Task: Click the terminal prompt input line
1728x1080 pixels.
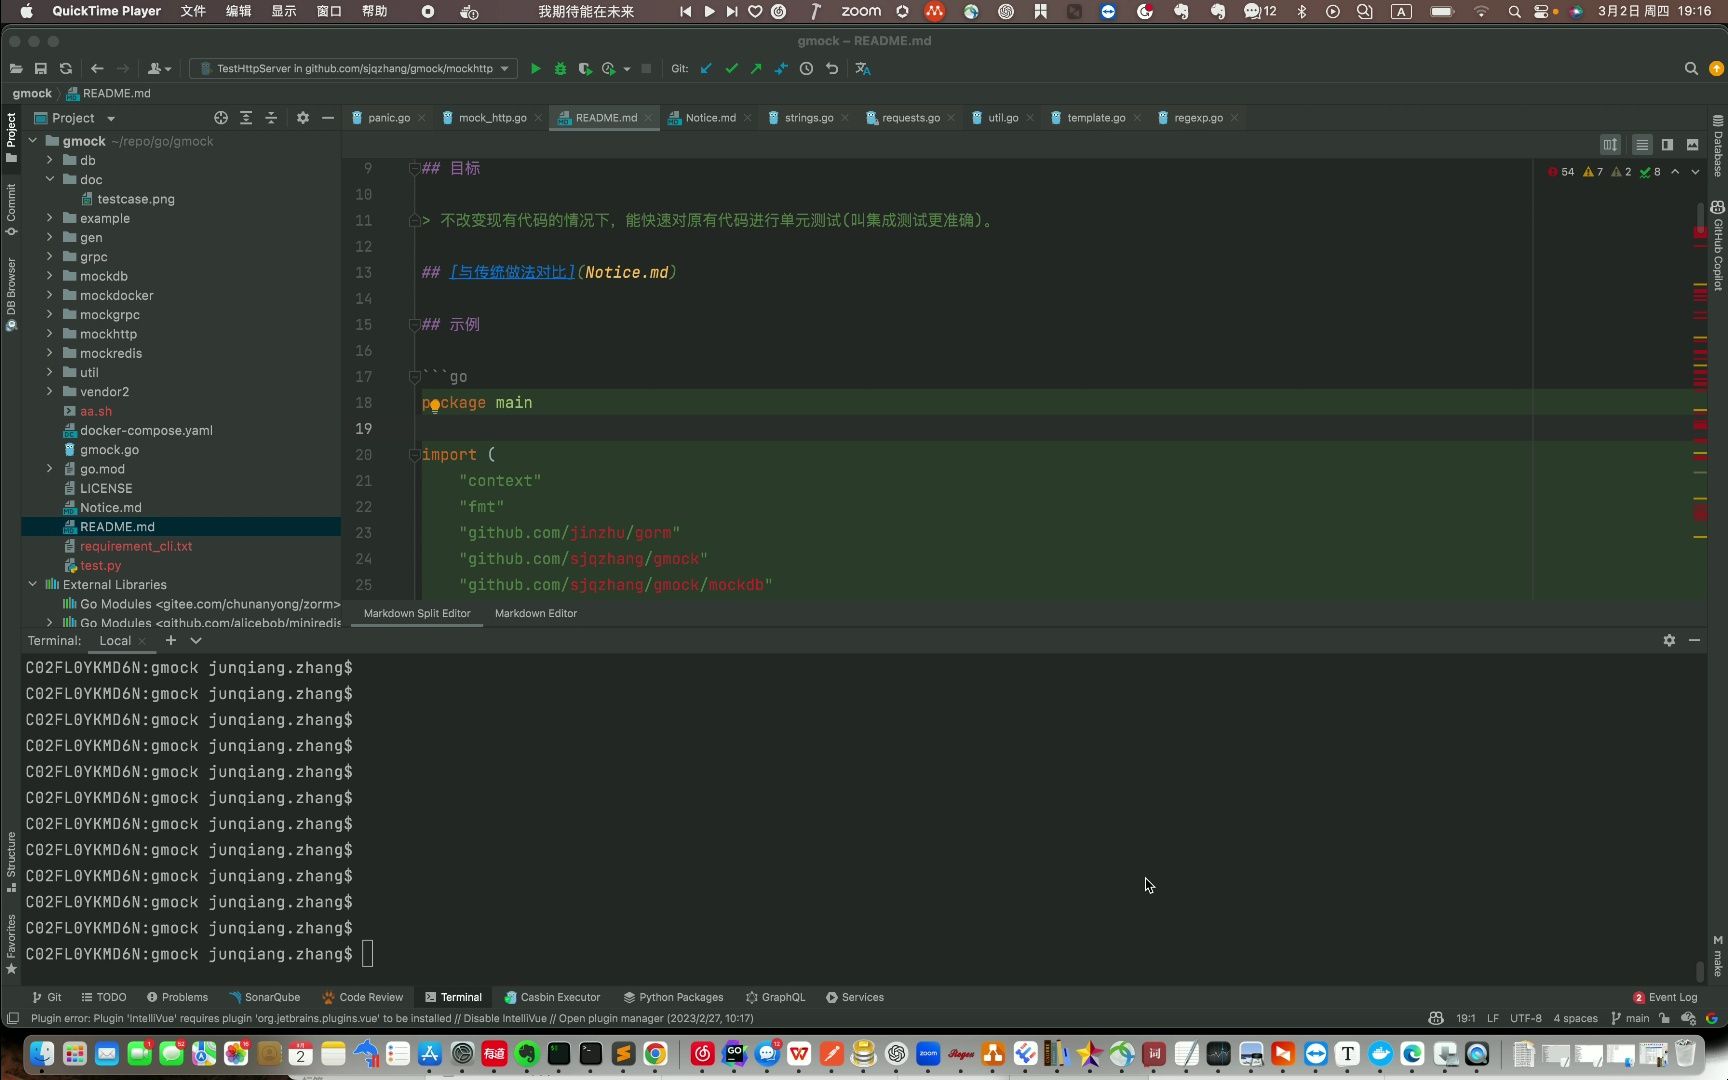Action: (367, 954)
